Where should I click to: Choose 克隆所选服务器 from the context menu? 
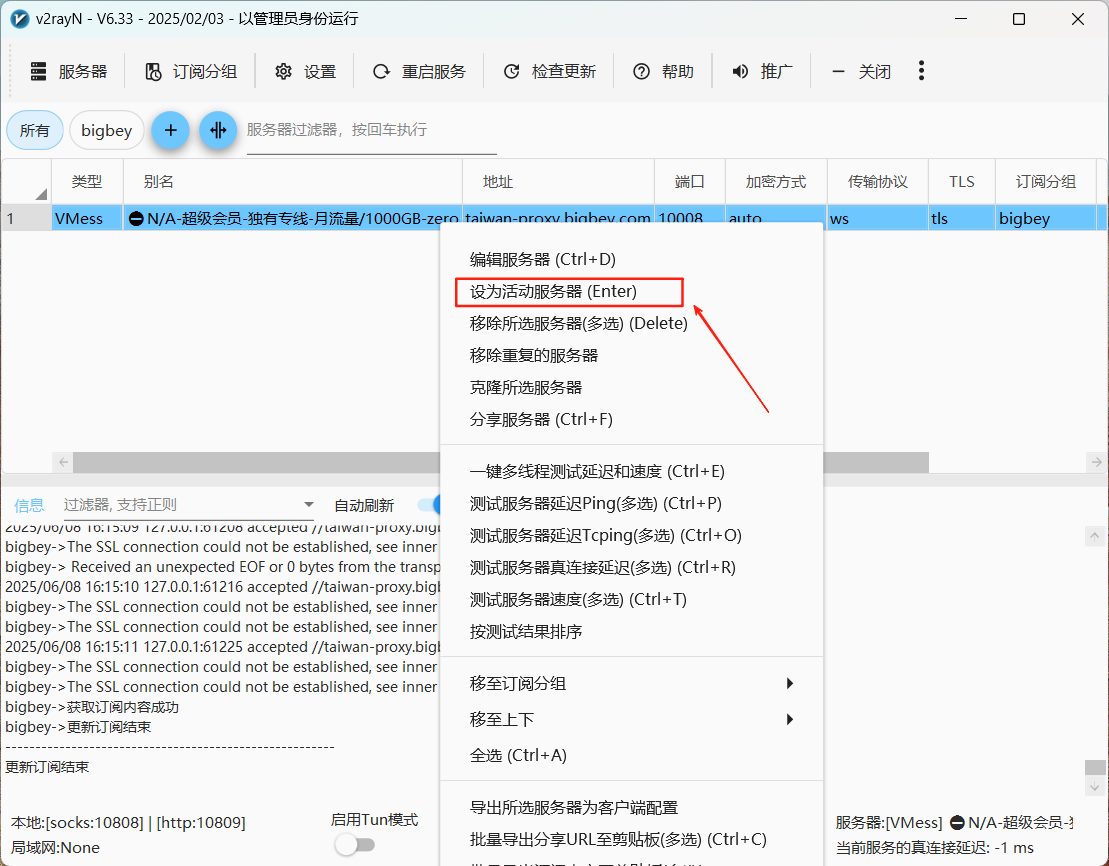click(525, 387)
